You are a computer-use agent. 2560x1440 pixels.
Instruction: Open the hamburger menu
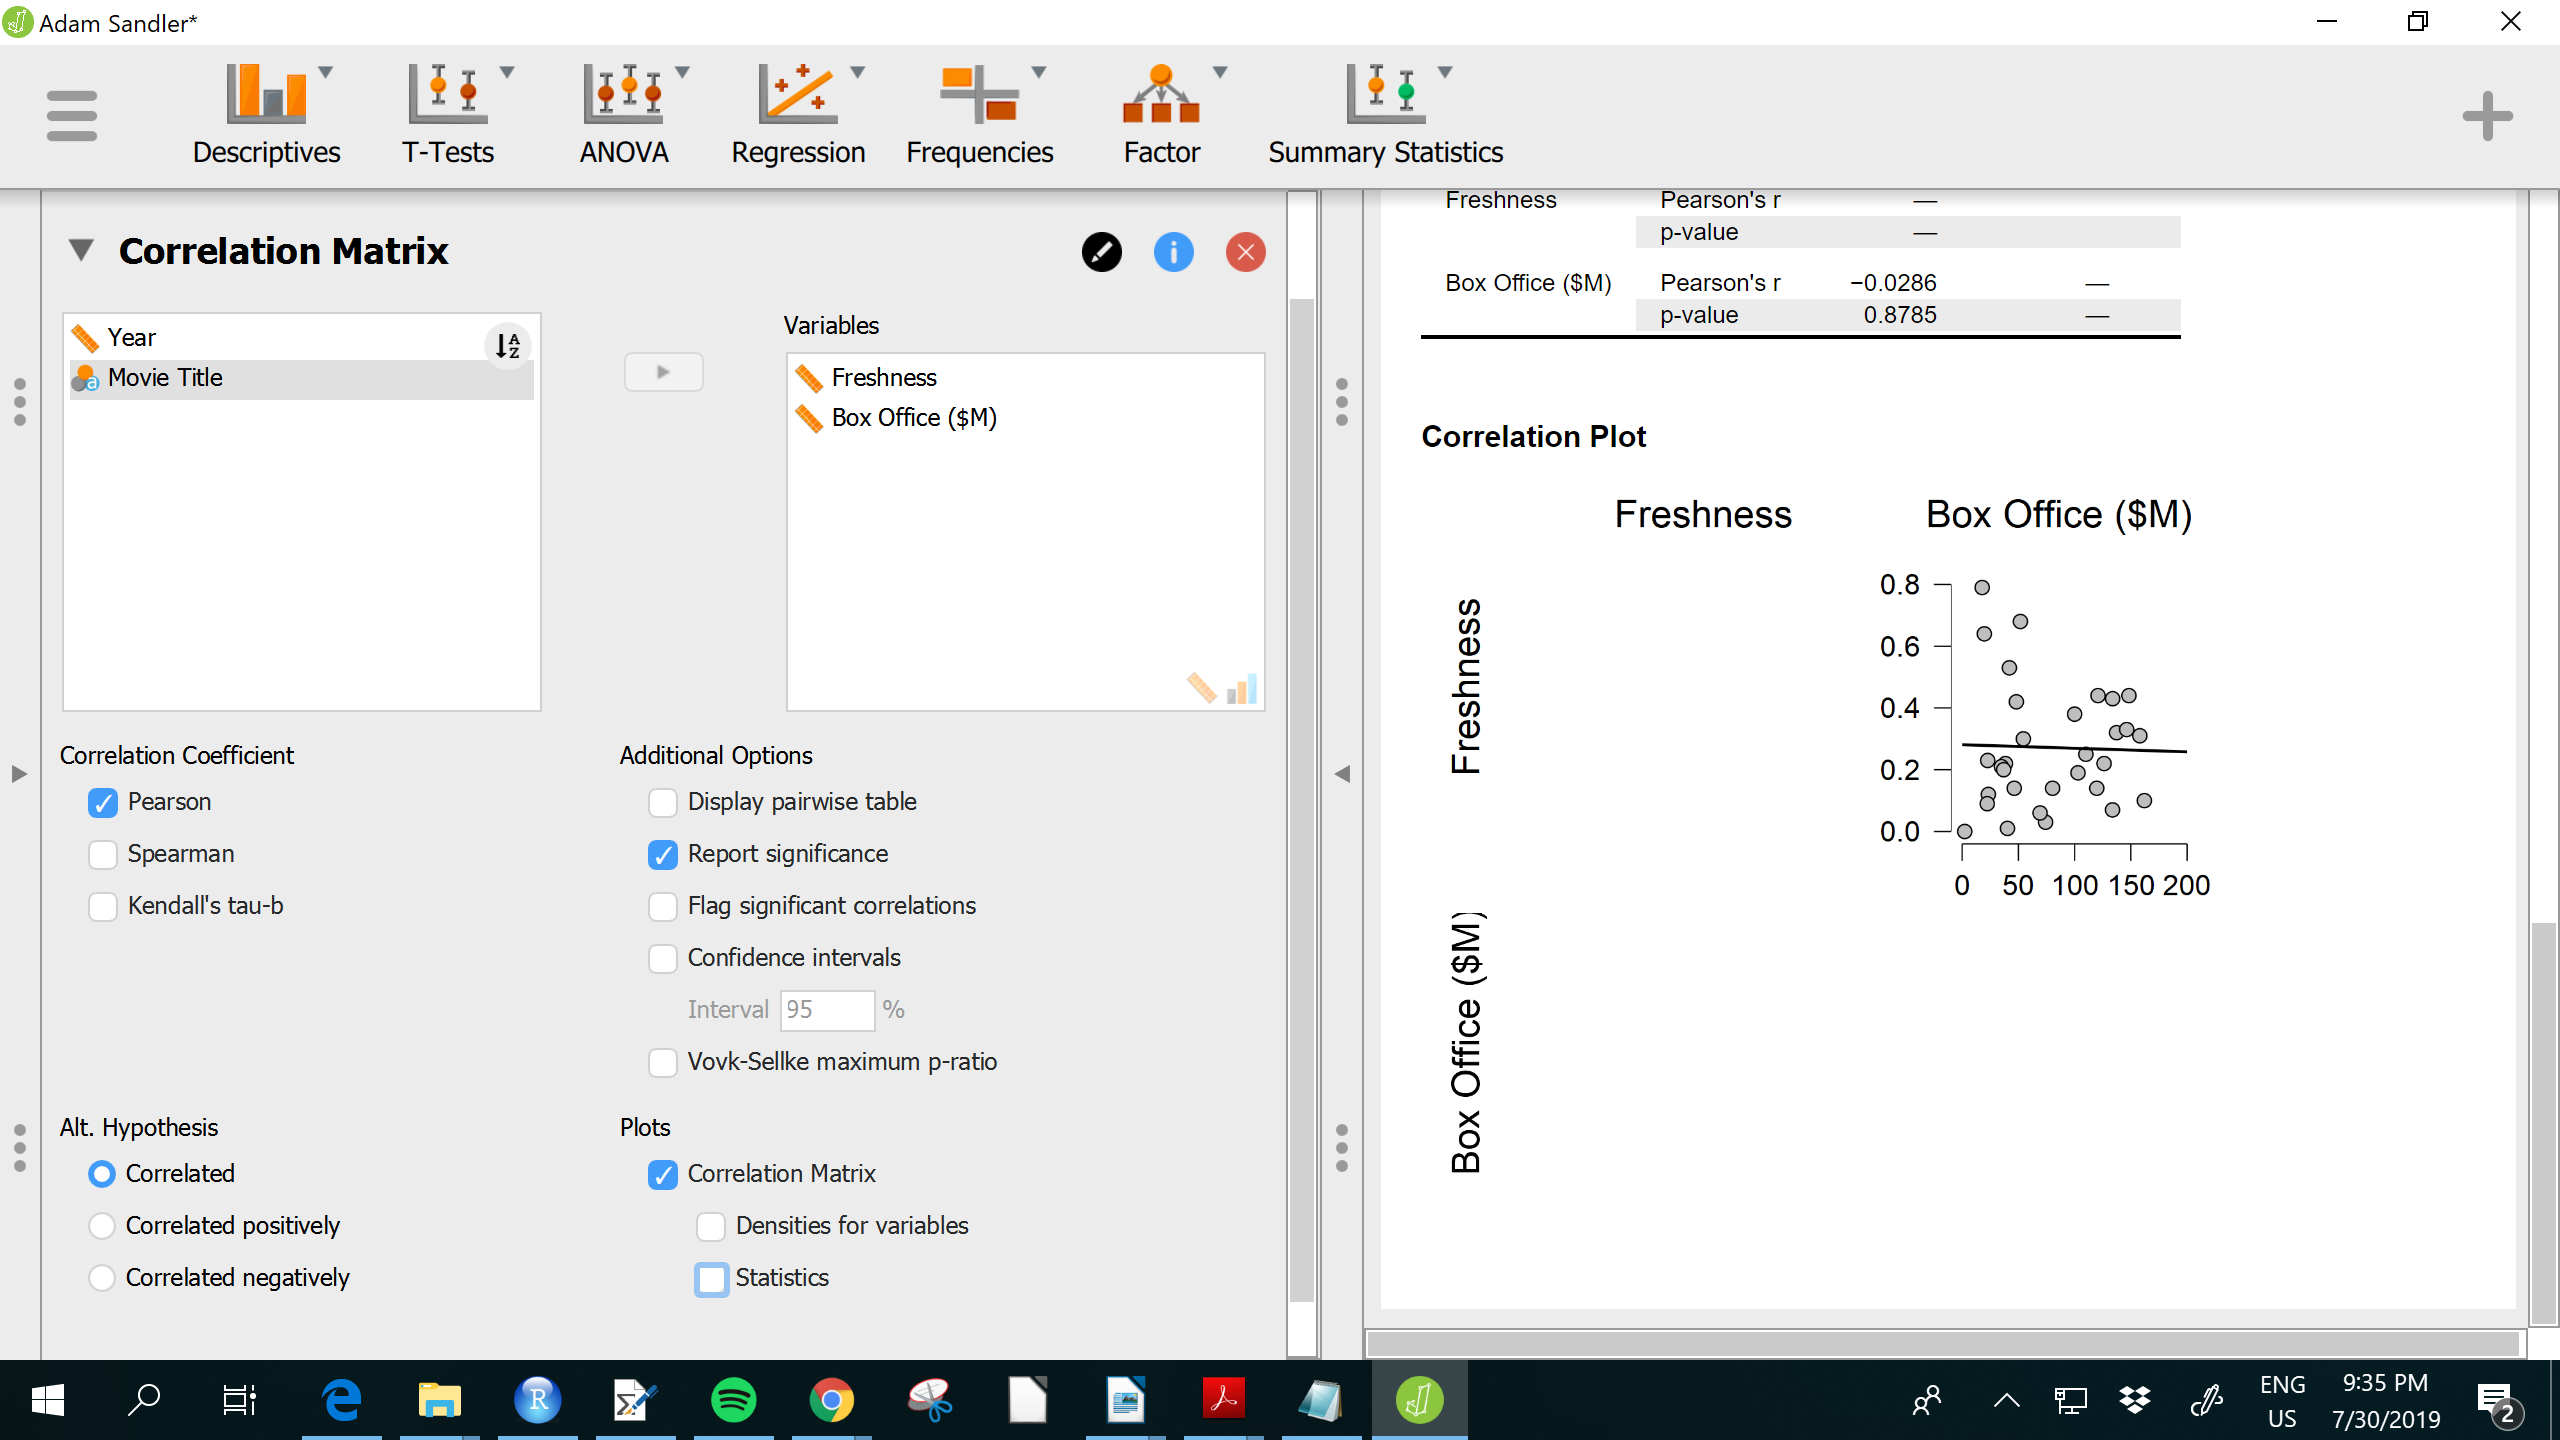(x=71, y=115)
